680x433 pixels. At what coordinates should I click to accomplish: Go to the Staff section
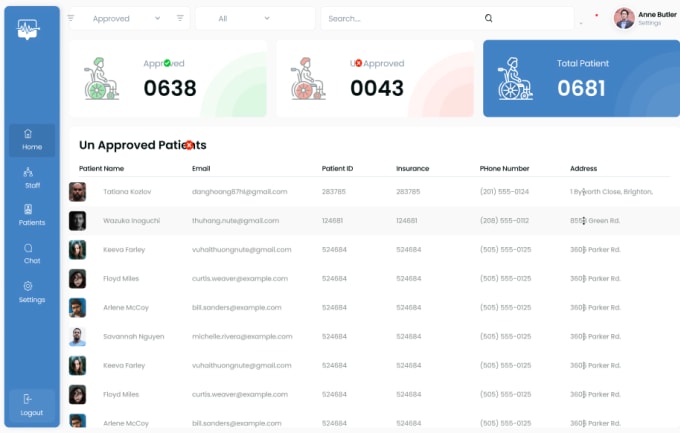click(32, 178)
